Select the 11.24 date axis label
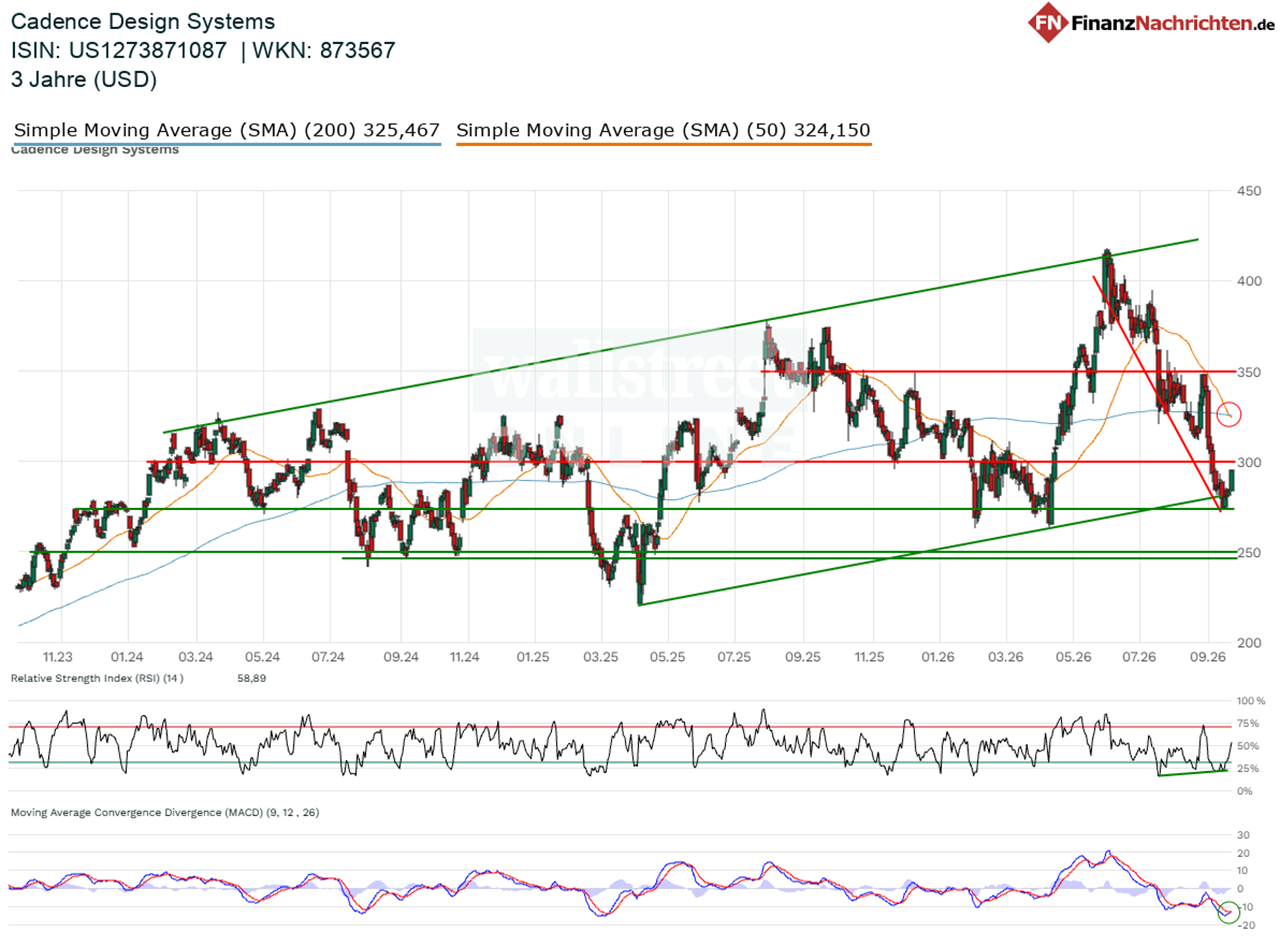 click(465, 657)
